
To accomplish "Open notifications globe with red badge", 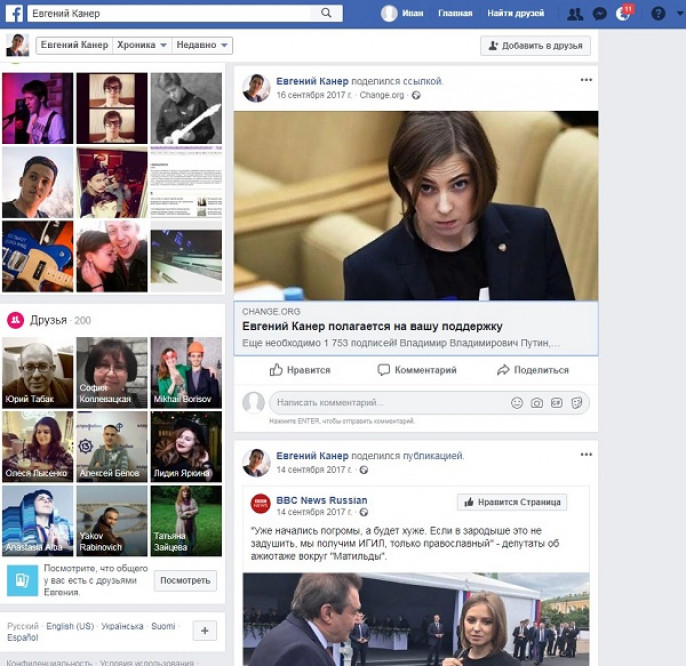I will click(623, 13).
